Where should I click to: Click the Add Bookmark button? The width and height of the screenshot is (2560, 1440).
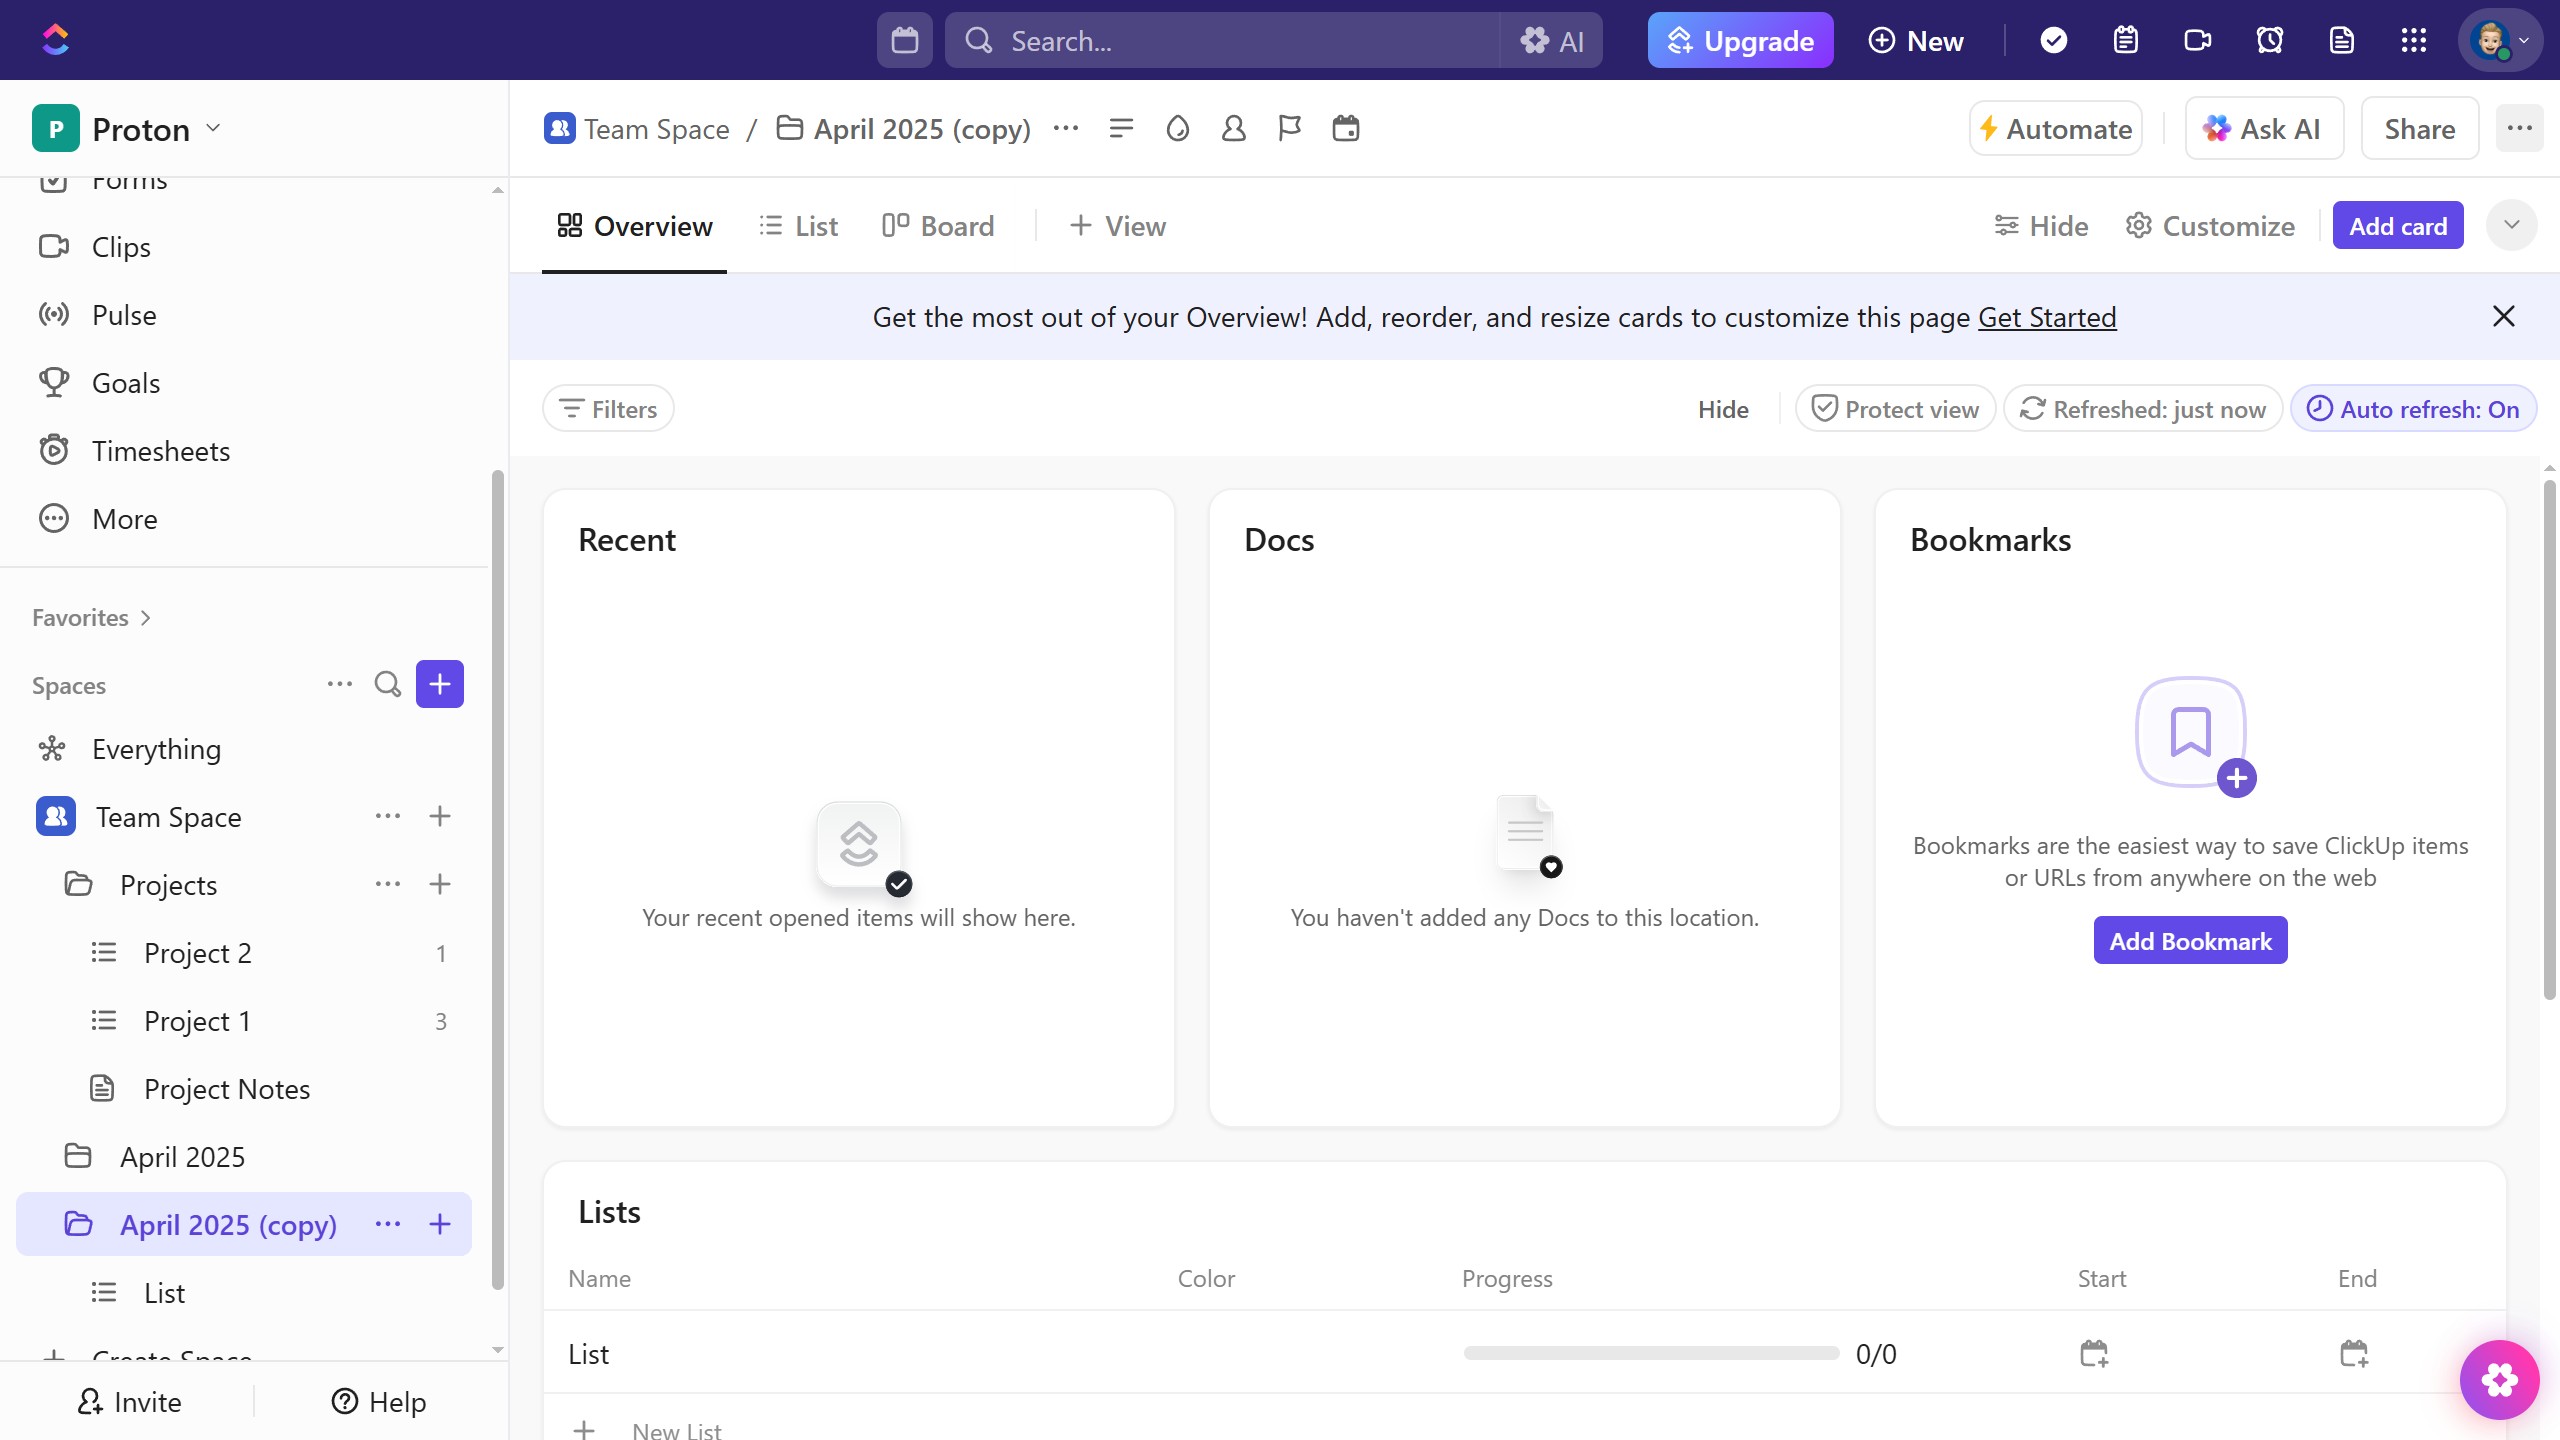(x=2190, y=941)
